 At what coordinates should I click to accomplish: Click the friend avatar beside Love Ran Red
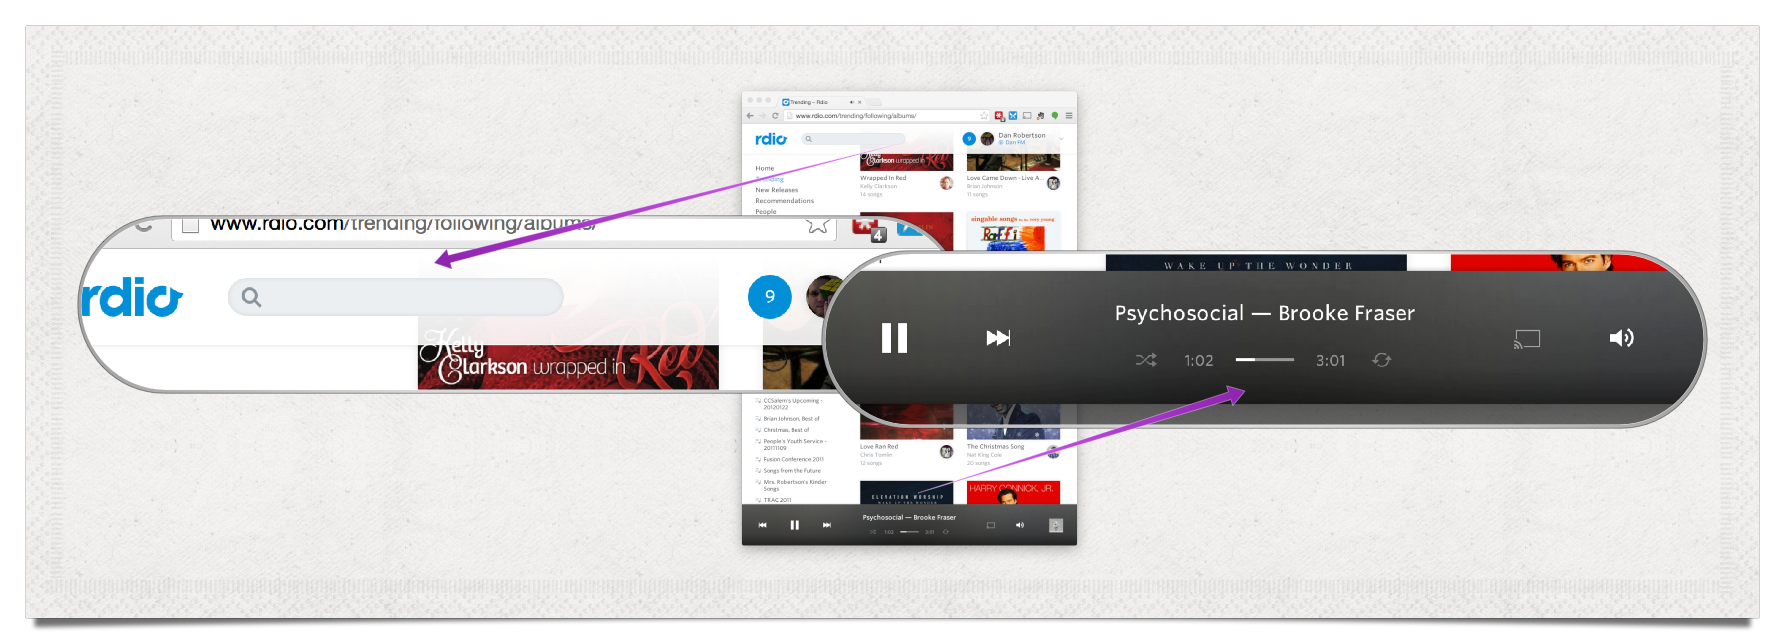(946, 452)
